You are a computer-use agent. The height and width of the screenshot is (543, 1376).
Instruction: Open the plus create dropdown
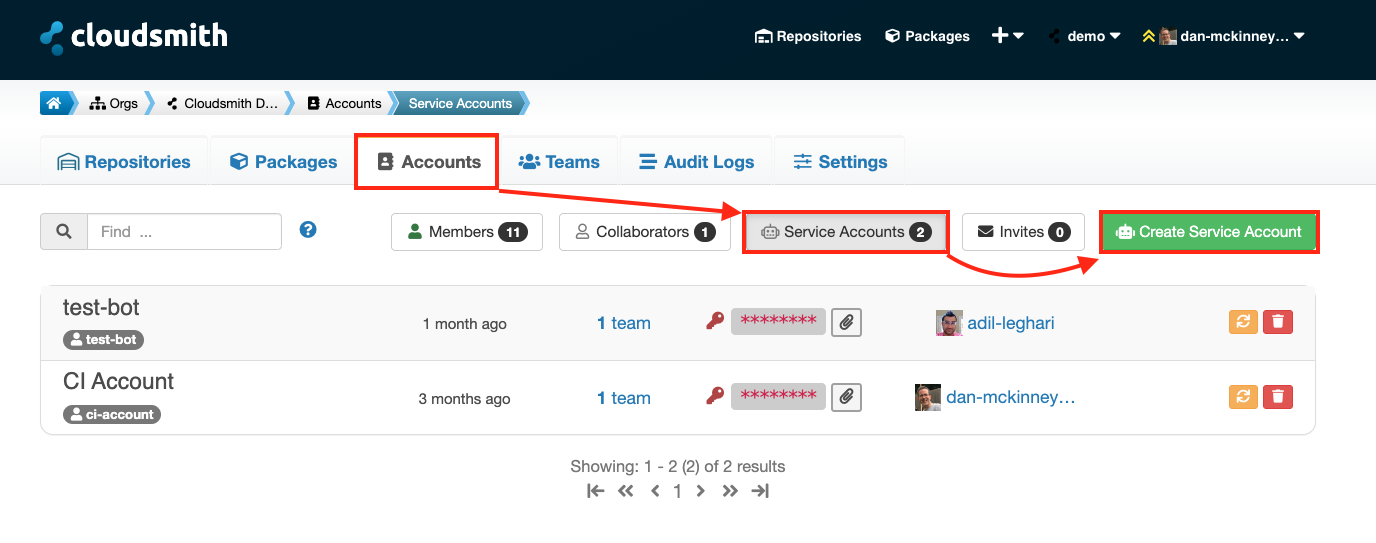tap(1007, 36)
